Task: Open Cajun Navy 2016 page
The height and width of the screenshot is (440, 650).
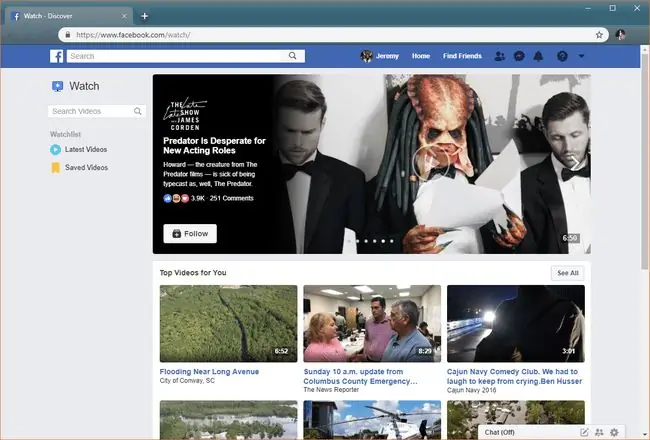Action: [x=471, y=390]
